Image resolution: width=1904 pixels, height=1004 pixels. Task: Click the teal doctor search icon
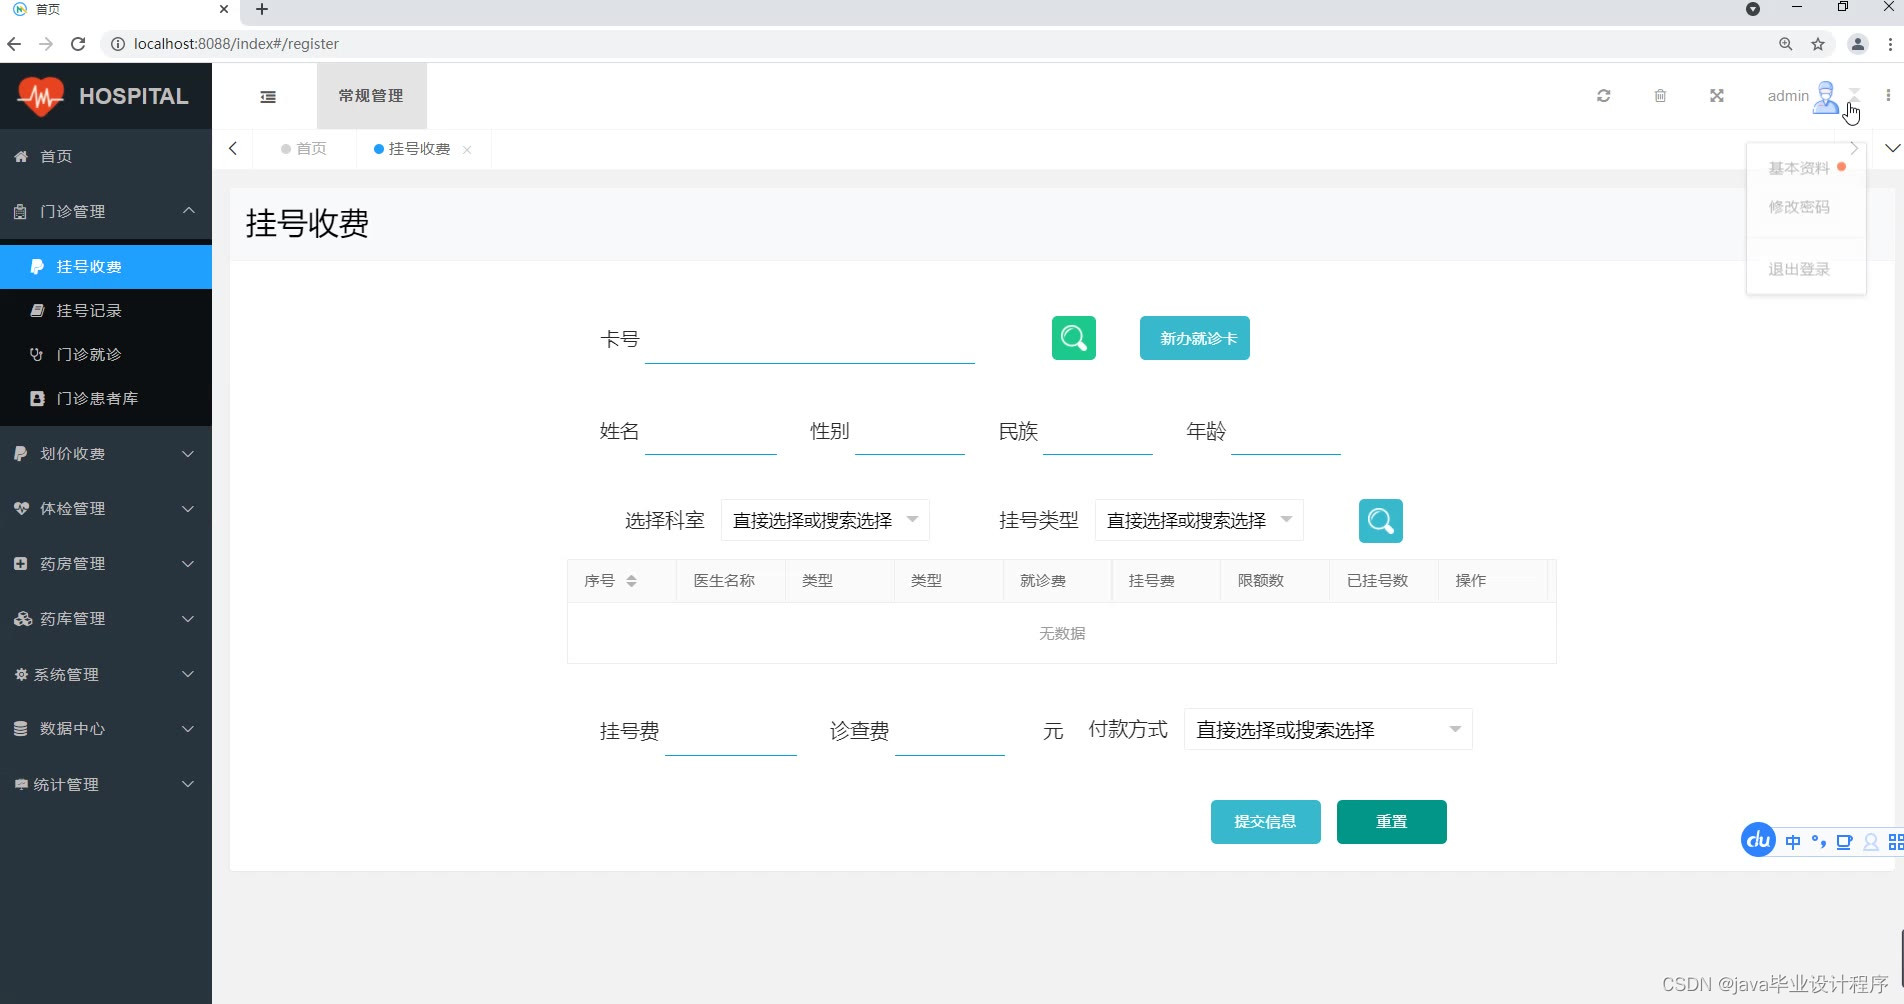[1380, 521]
